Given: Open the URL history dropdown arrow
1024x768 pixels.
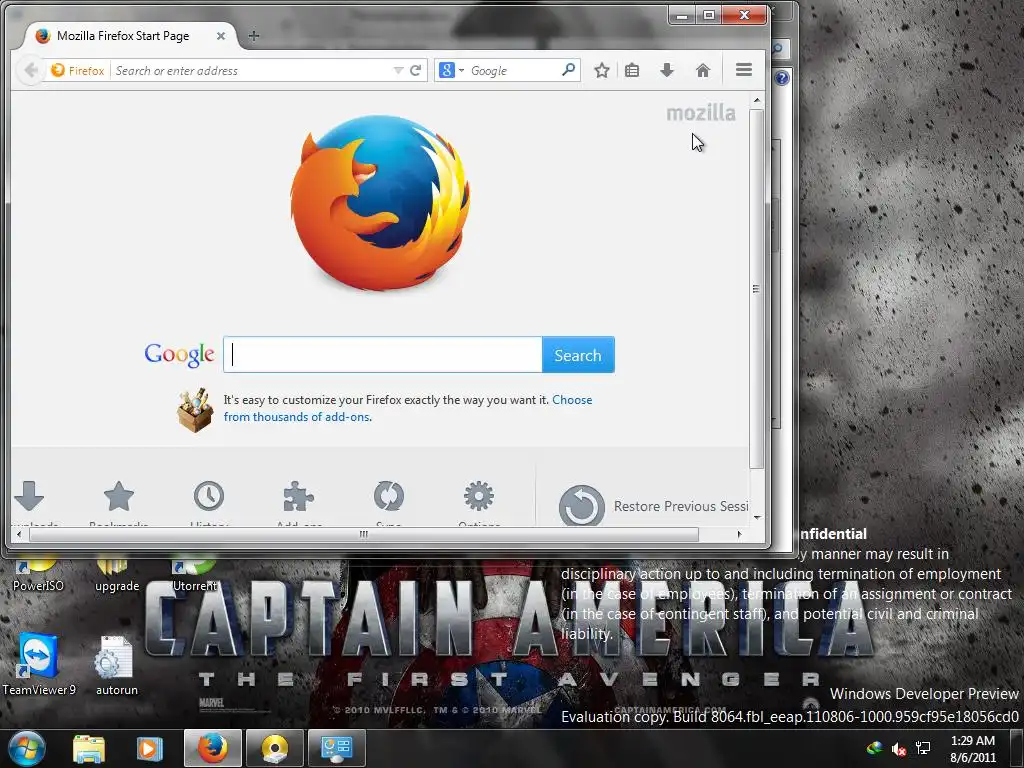Looking at the screenshot, I should (398, 70).
